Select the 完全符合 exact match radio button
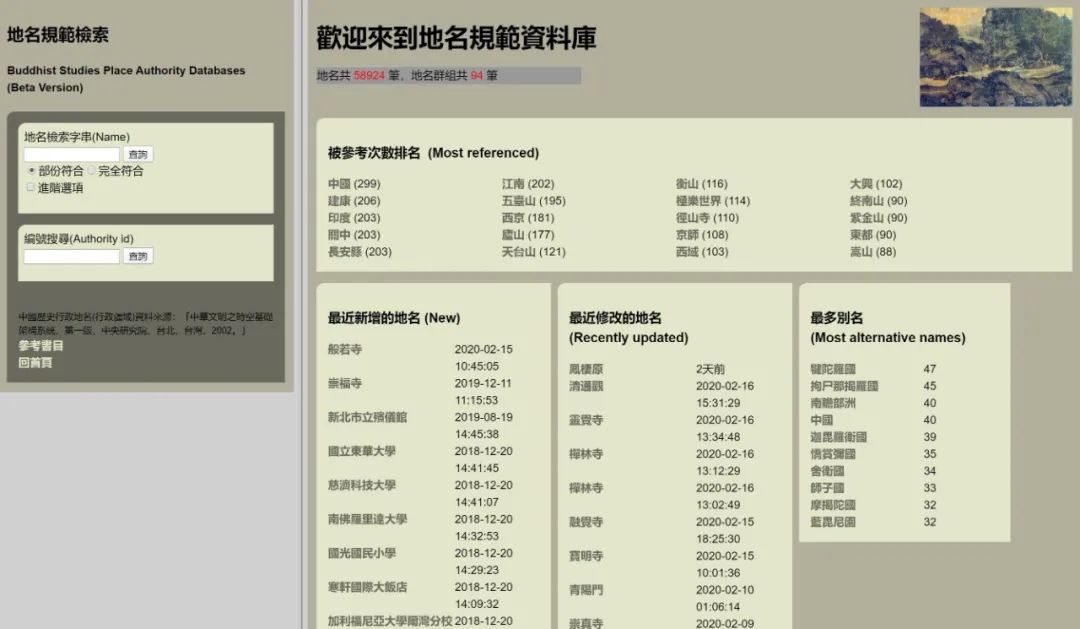This screenshot has width=1080, height=629. [92, 171]
